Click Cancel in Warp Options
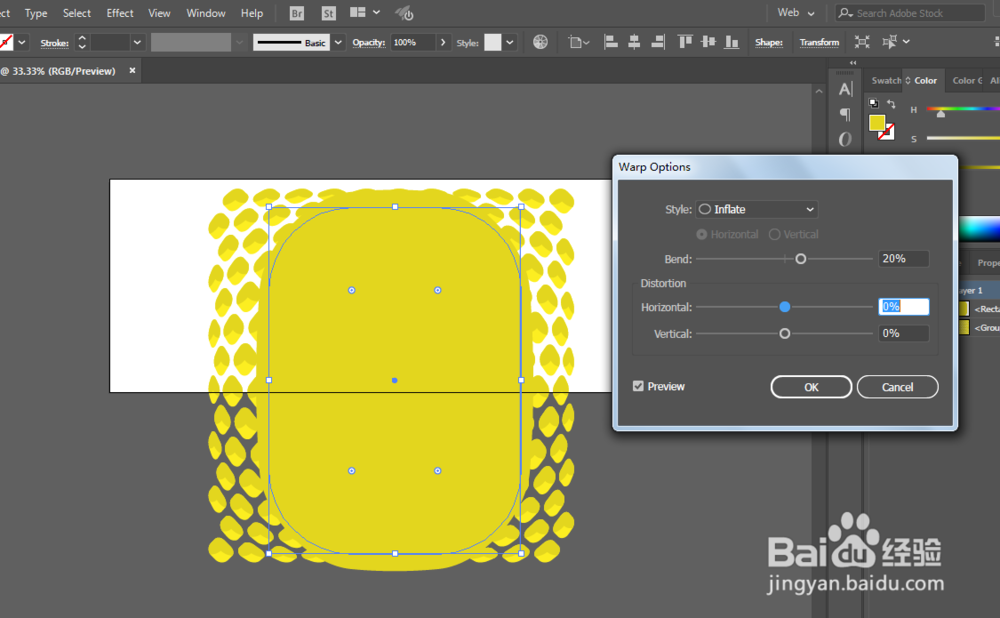Screen dimensions: 1000x618 (897, 386)
